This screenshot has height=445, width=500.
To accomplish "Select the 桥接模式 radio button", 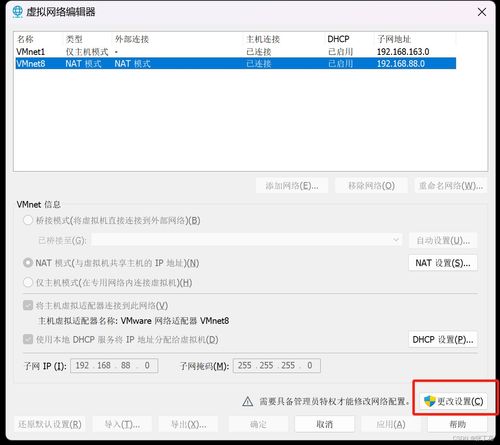I will (x=28, y=220).
